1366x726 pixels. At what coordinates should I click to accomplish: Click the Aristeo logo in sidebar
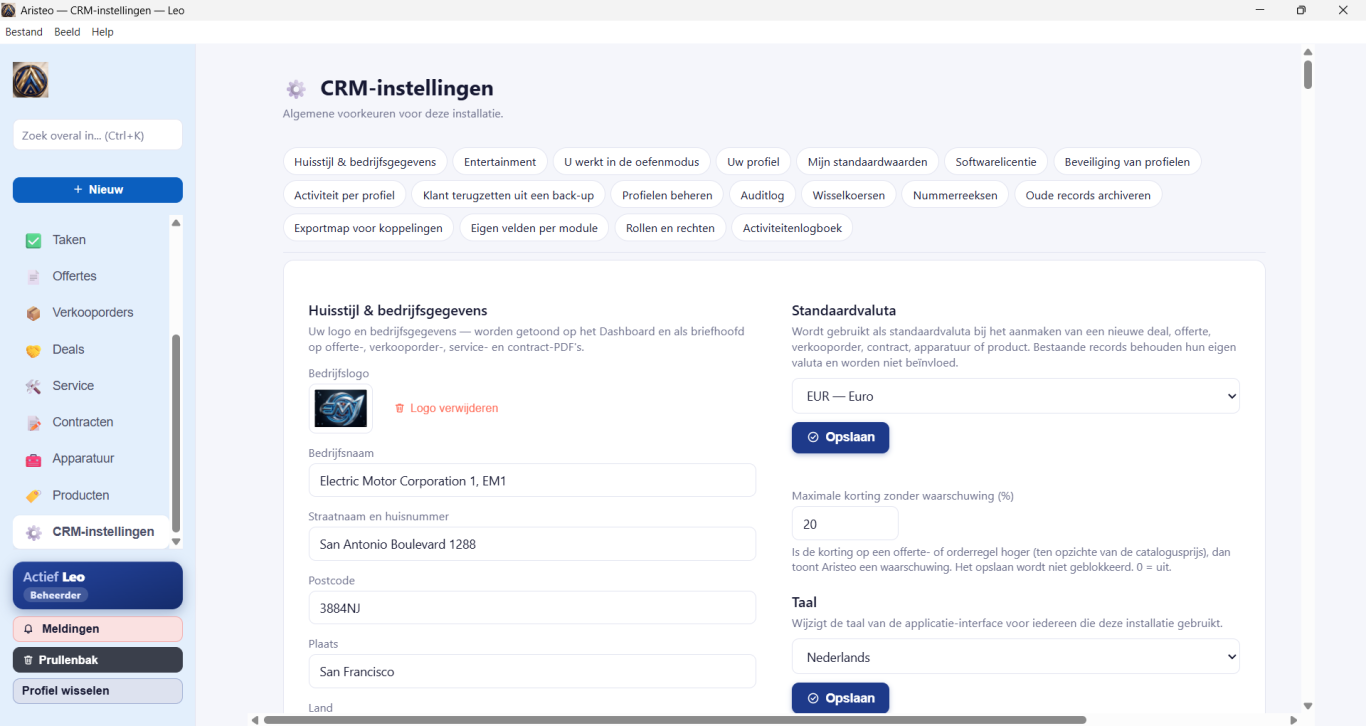(x=30, y=80)
